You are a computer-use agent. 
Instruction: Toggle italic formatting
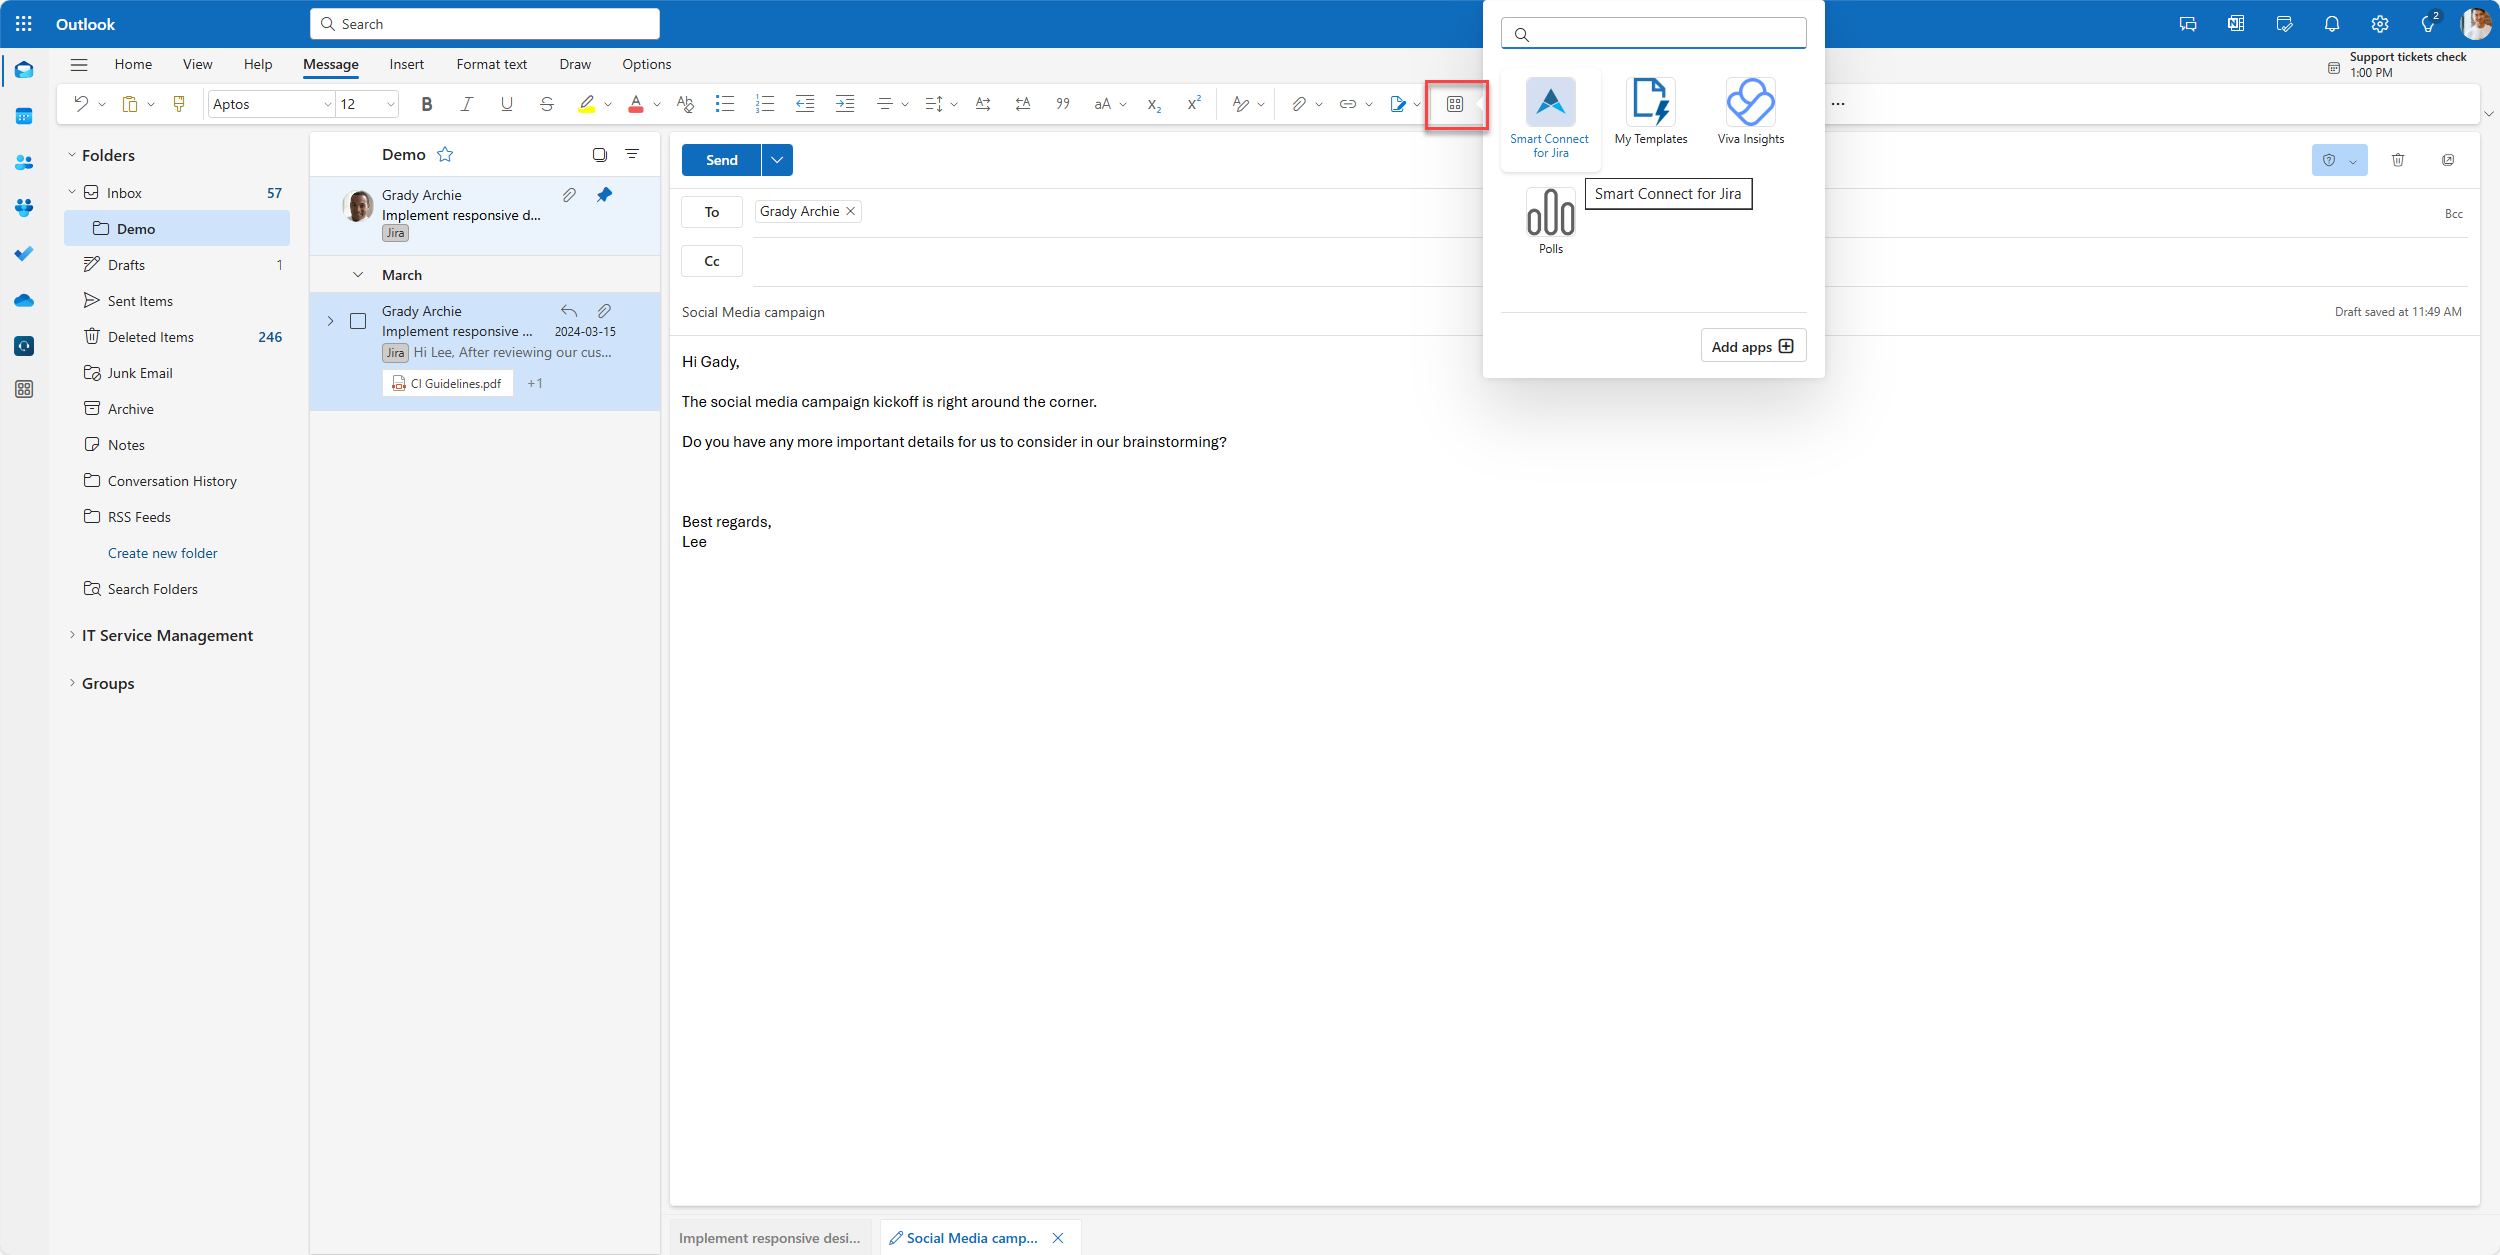(x=466, y=104)
